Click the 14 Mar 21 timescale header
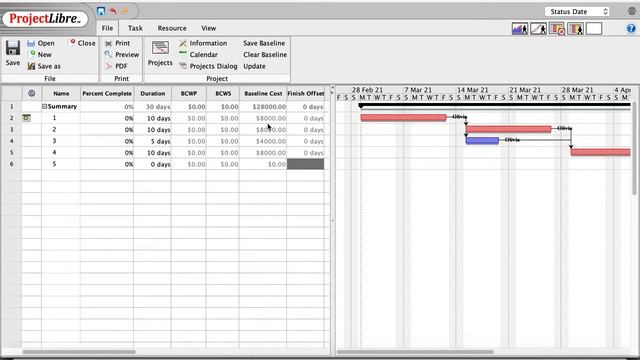This screenshot has height=360, width=640. pyautogui.click(x=472, y=89)
